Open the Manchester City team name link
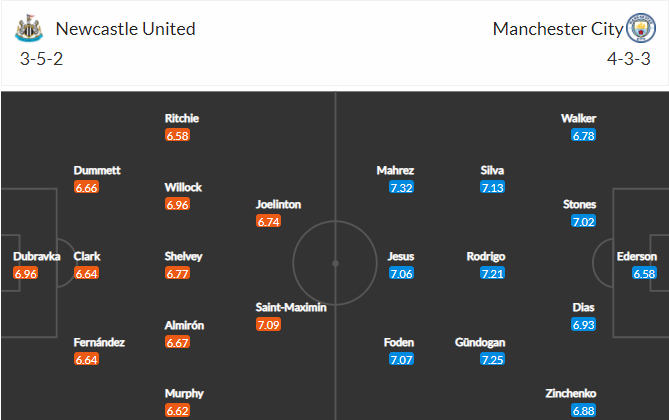 558,29
